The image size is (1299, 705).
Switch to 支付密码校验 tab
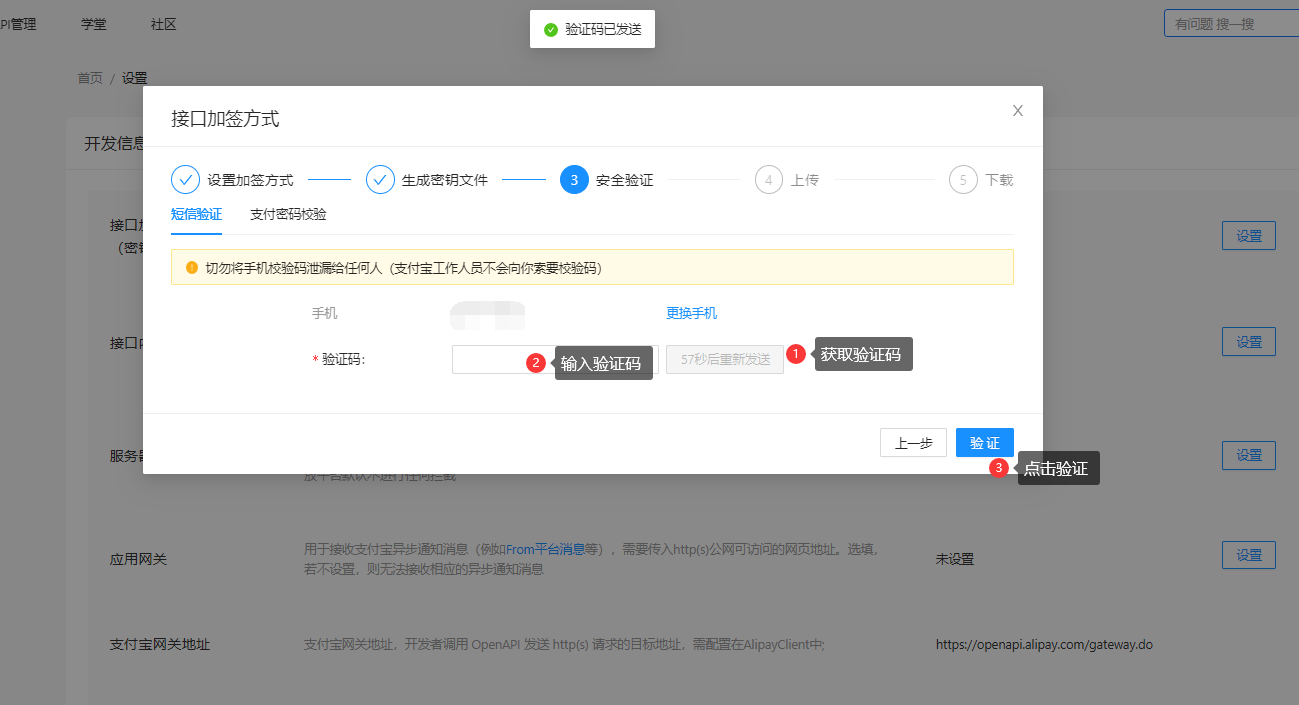point(288,214)
